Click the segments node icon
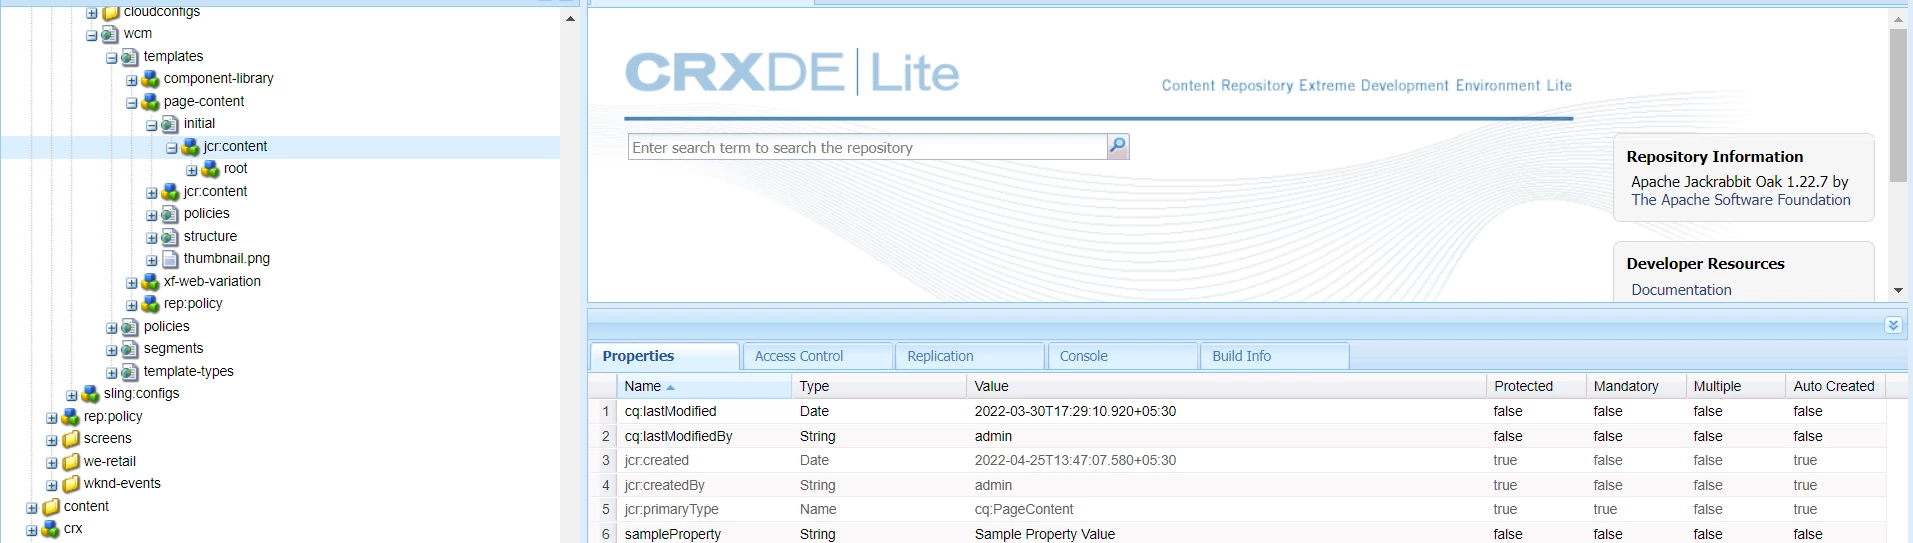Screen dimensions: 1913x543 tap(130, 349)
